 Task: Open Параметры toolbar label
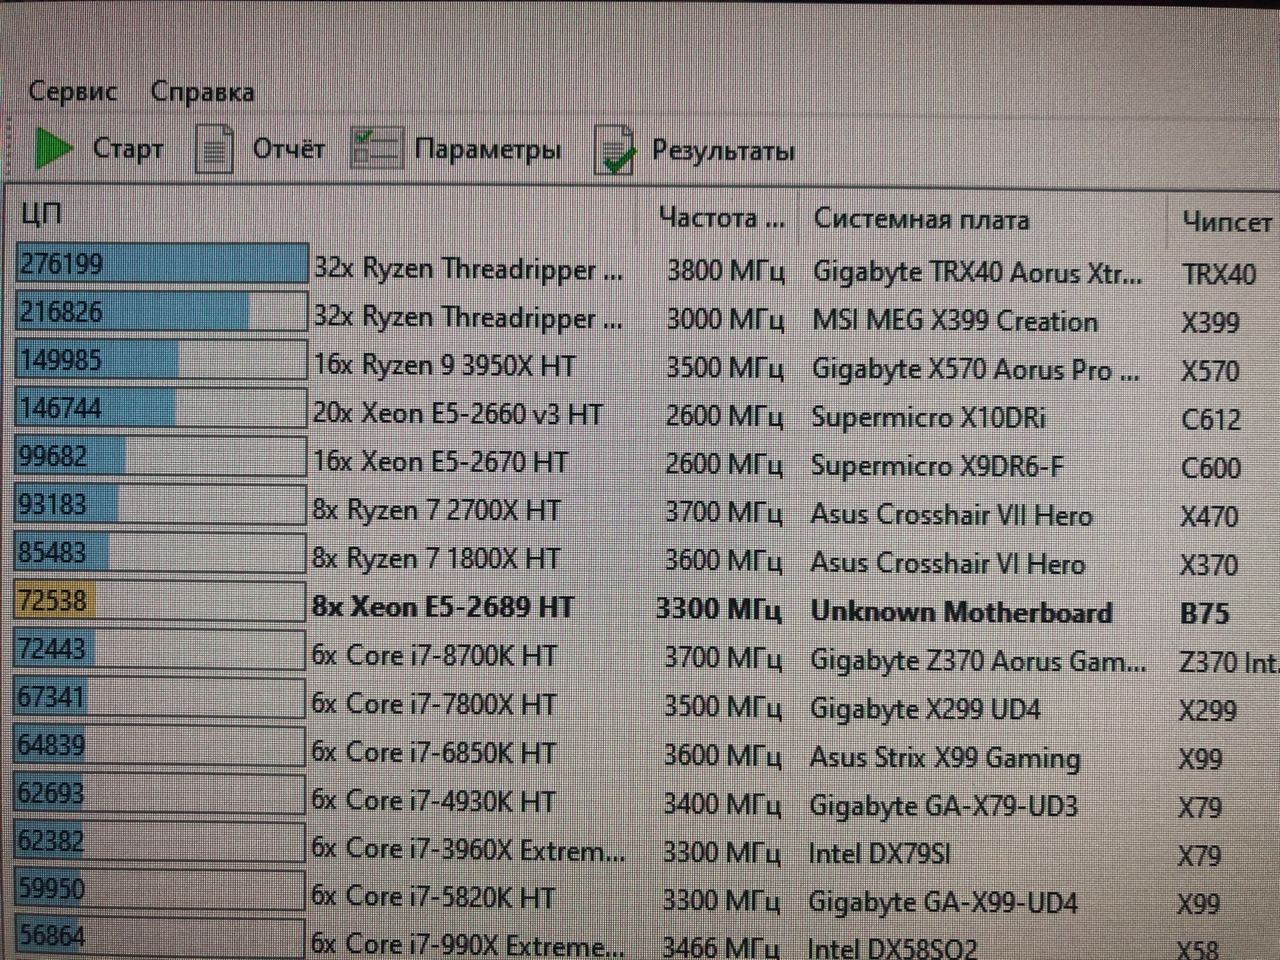(488, 150)
